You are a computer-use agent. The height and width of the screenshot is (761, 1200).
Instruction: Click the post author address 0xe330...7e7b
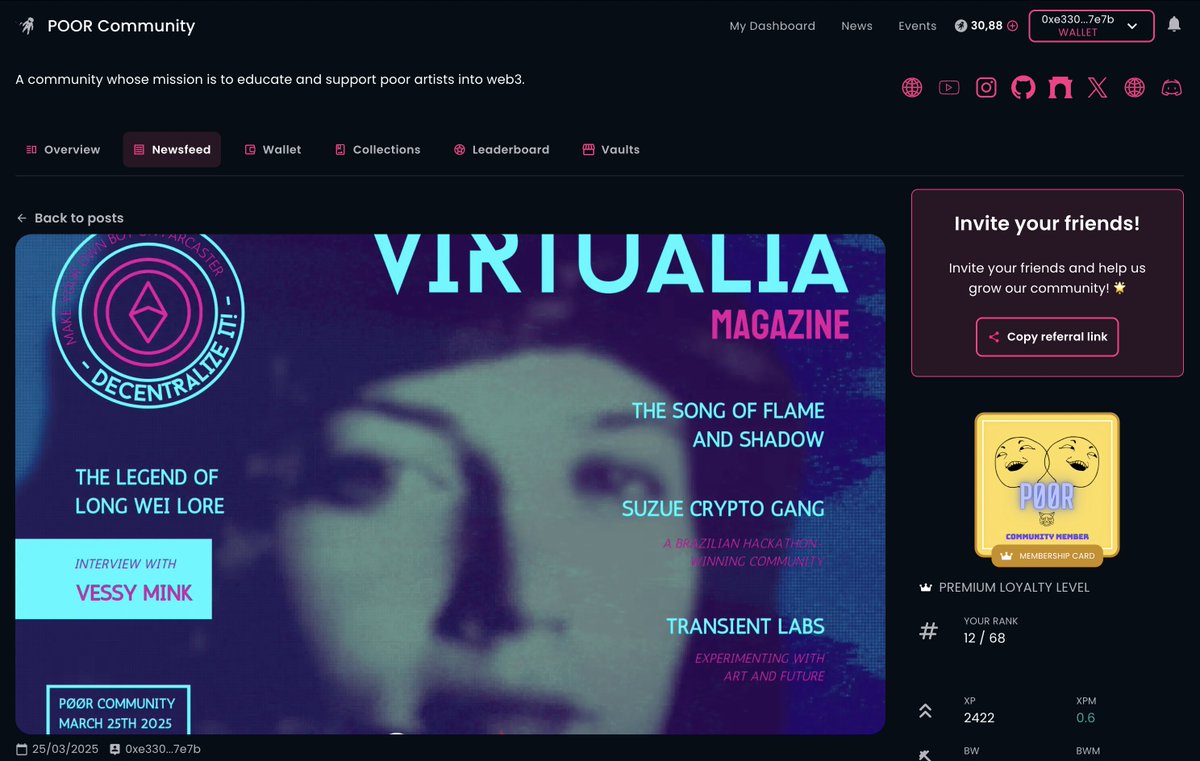[x=161, y=749]
